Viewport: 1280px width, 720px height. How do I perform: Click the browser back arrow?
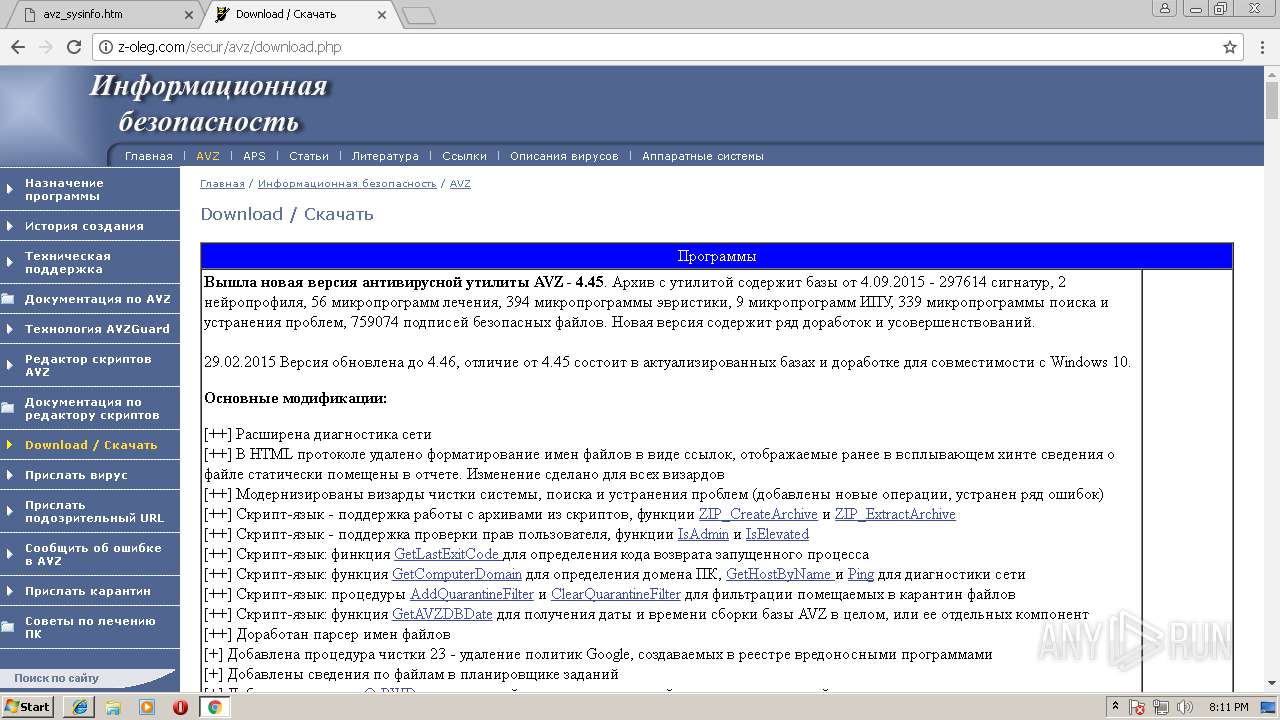point(18,47)
